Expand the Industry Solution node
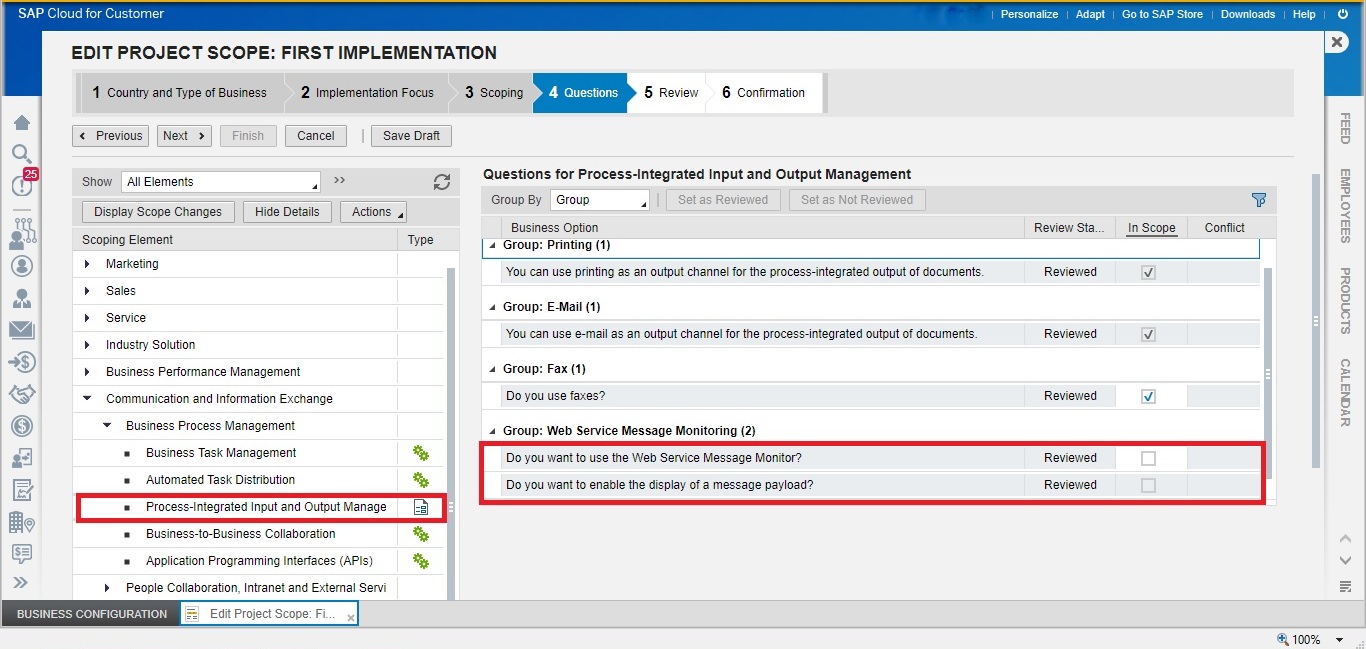 [88, 345]
